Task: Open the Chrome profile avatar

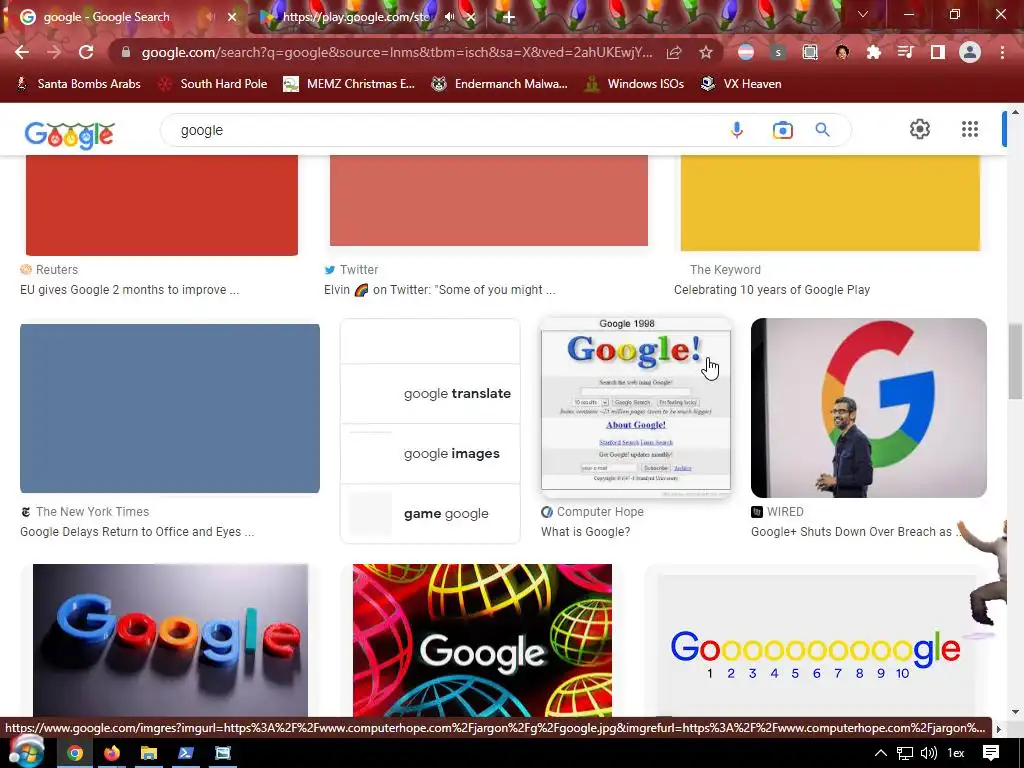Action: pos(970,52)
